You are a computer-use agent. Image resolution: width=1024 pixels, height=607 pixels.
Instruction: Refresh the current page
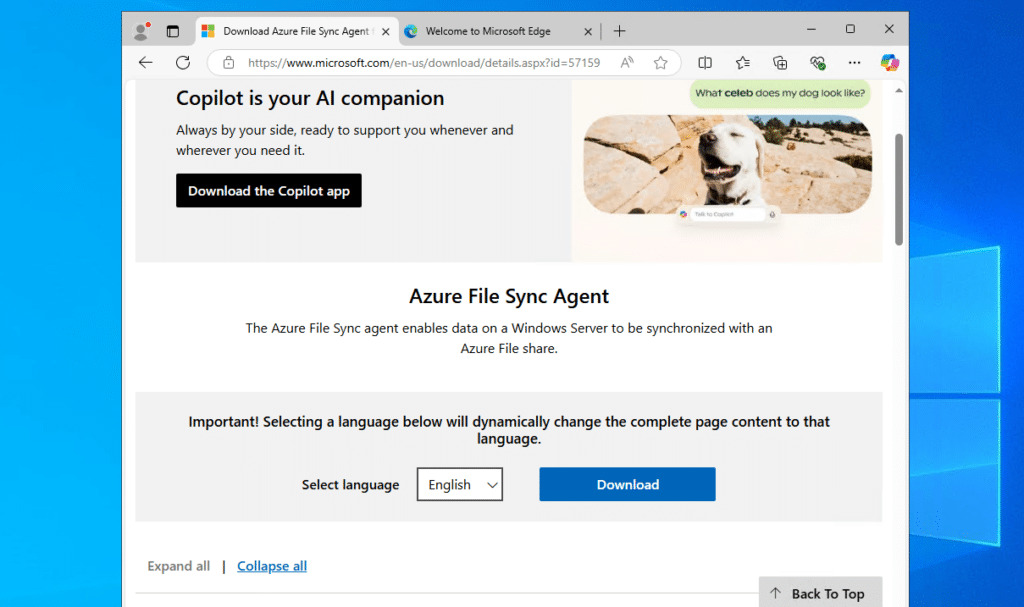pos(183,62)
